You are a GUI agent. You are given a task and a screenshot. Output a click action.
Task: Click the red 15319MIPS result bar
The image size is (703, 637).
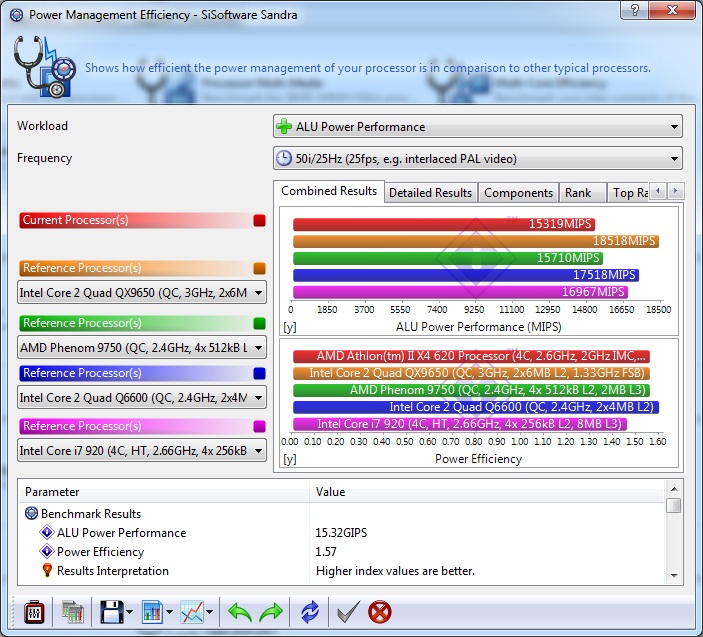click(x=444, y=224)
